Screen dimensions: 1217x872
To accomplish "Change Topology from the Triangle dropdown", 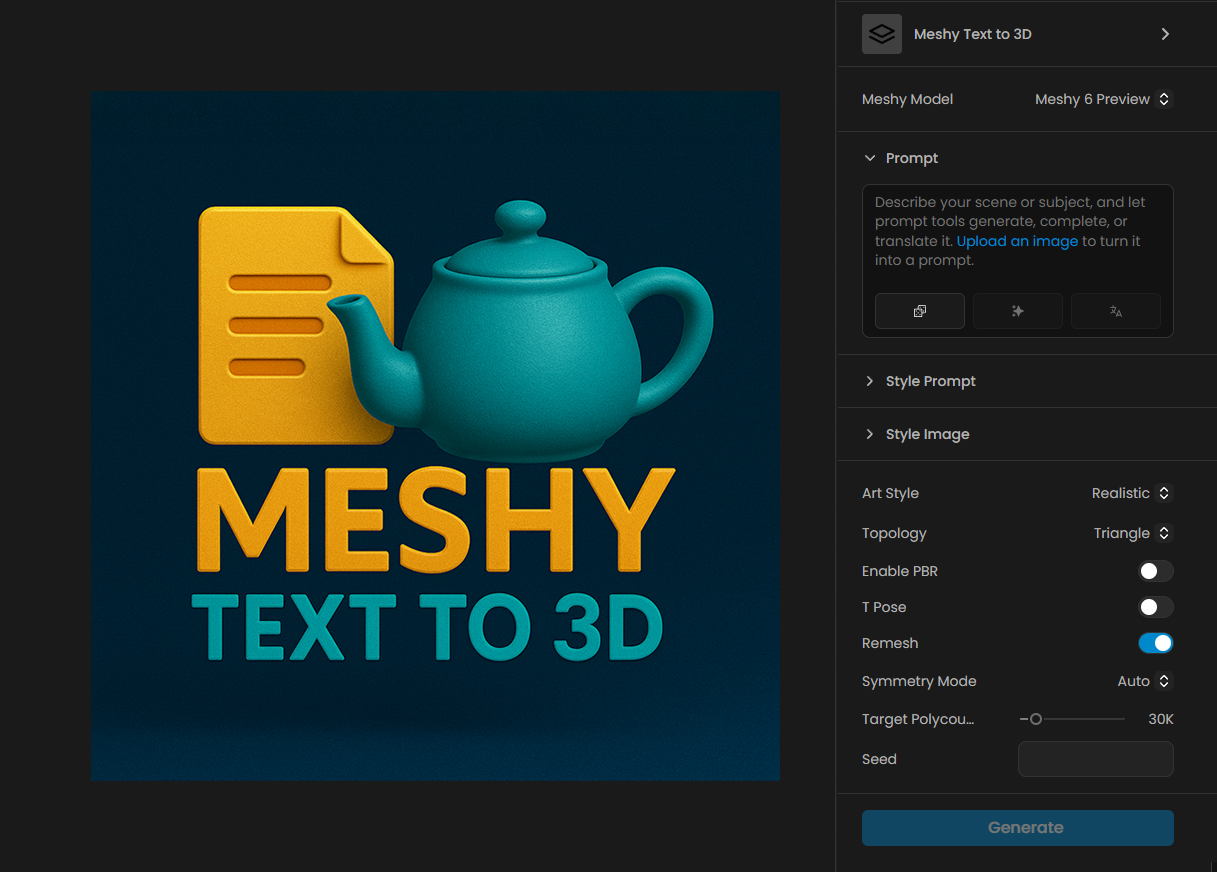I will click(x=1131, y=533).
